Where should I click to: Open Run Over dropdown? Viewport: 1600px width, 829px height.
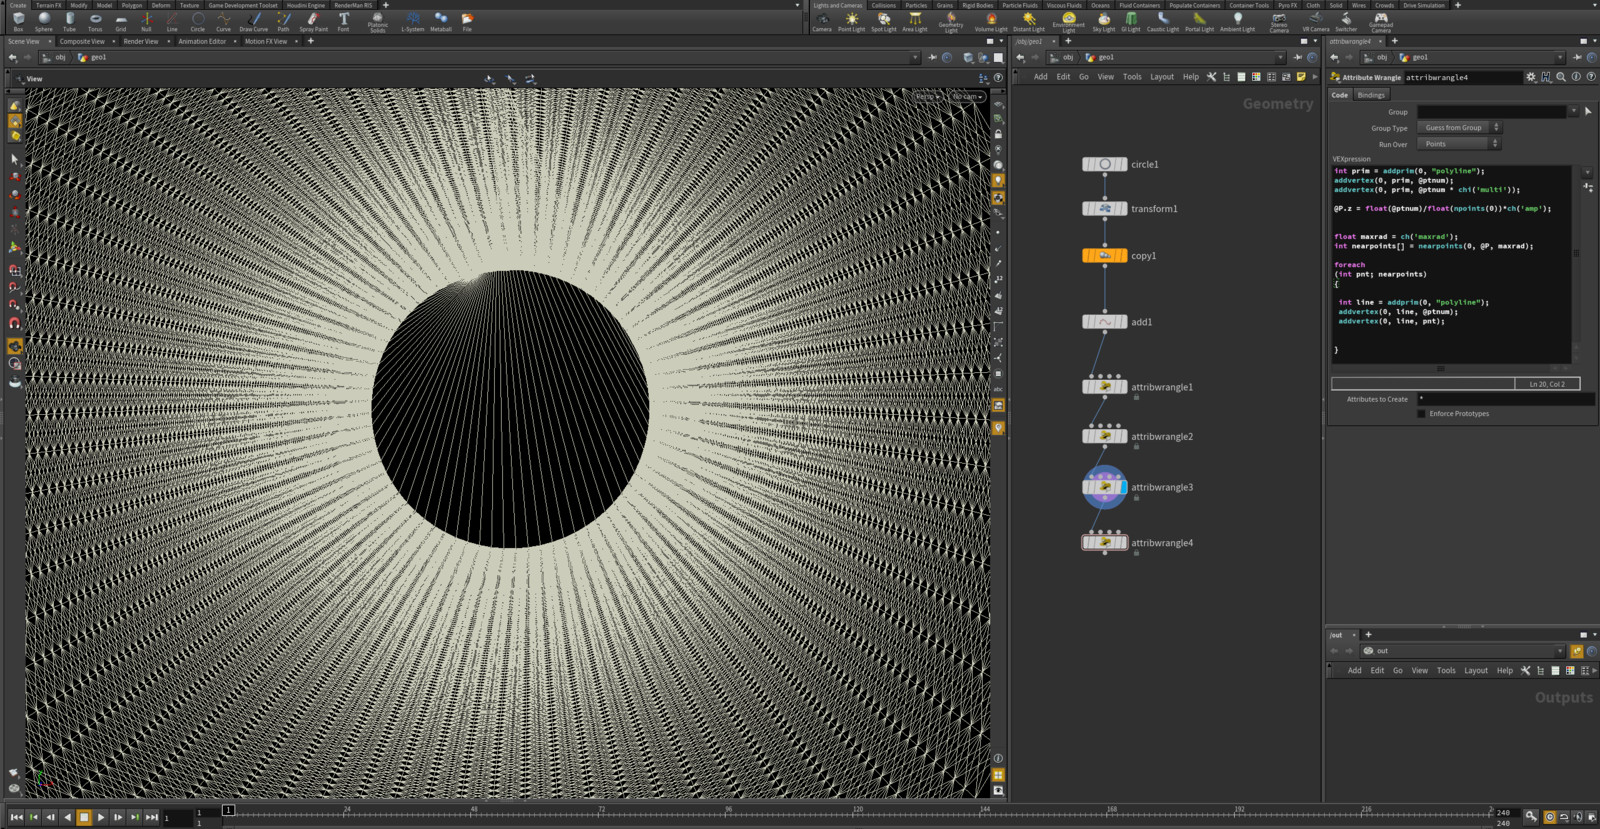[1459, 144]
